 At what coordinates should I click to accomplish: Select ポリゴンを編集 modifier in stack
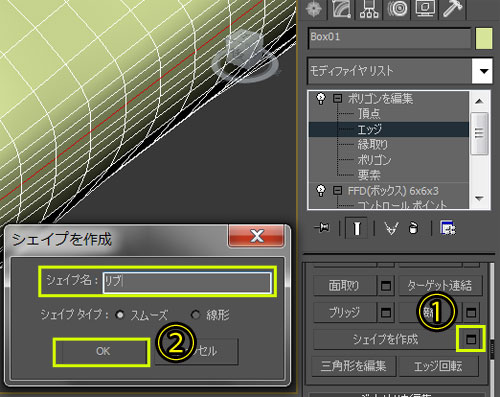click(x=380, y=98)
